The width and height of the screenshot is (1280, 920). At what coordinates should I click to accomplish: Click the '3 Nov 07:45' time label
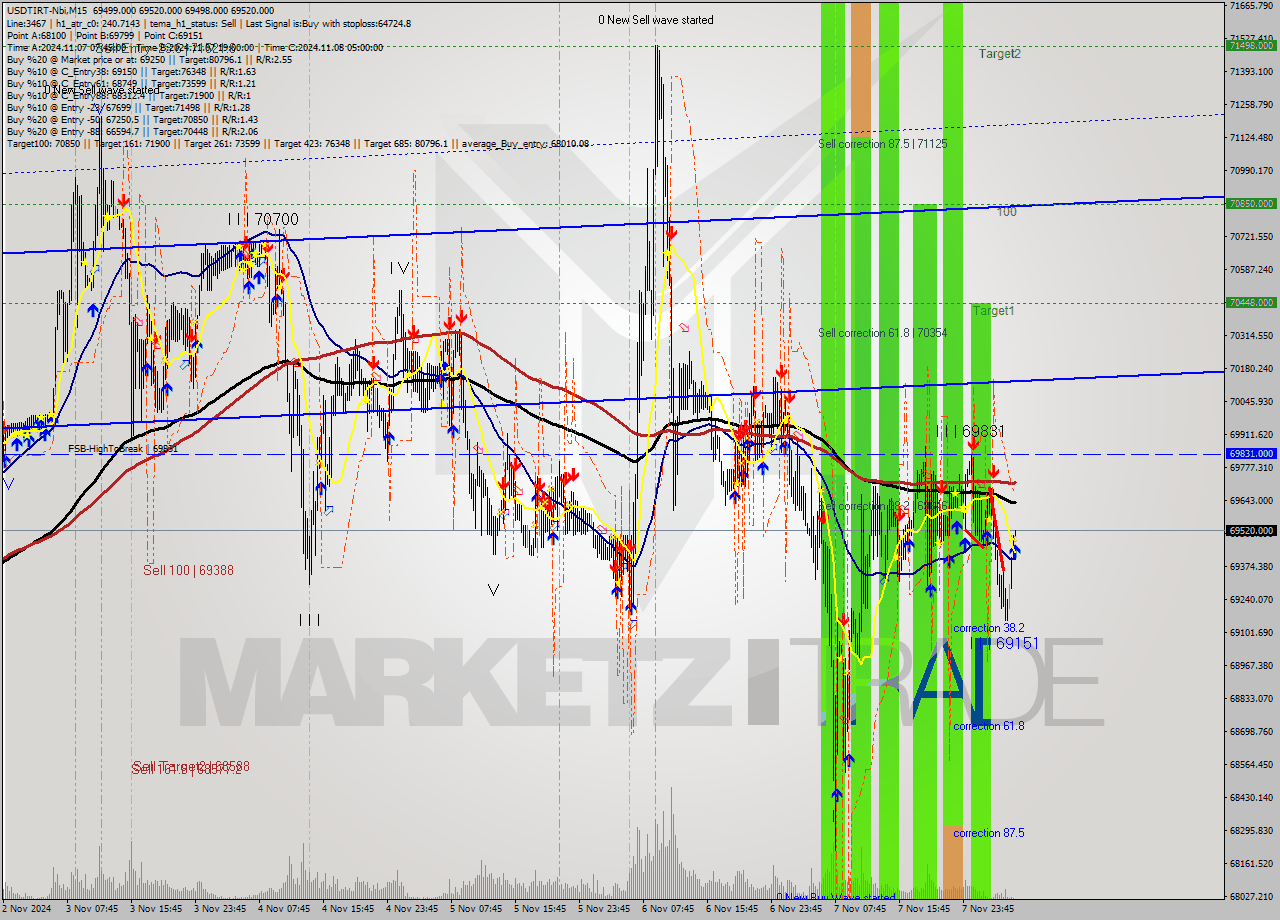(92, 909)
